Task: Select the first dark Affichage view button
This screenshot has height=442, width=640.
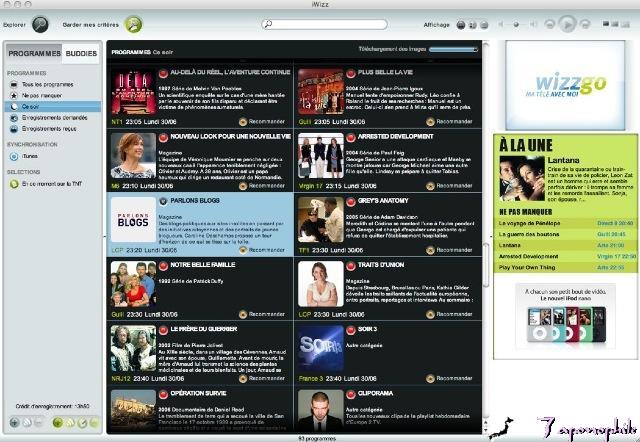Action: (x=461, y=25)
